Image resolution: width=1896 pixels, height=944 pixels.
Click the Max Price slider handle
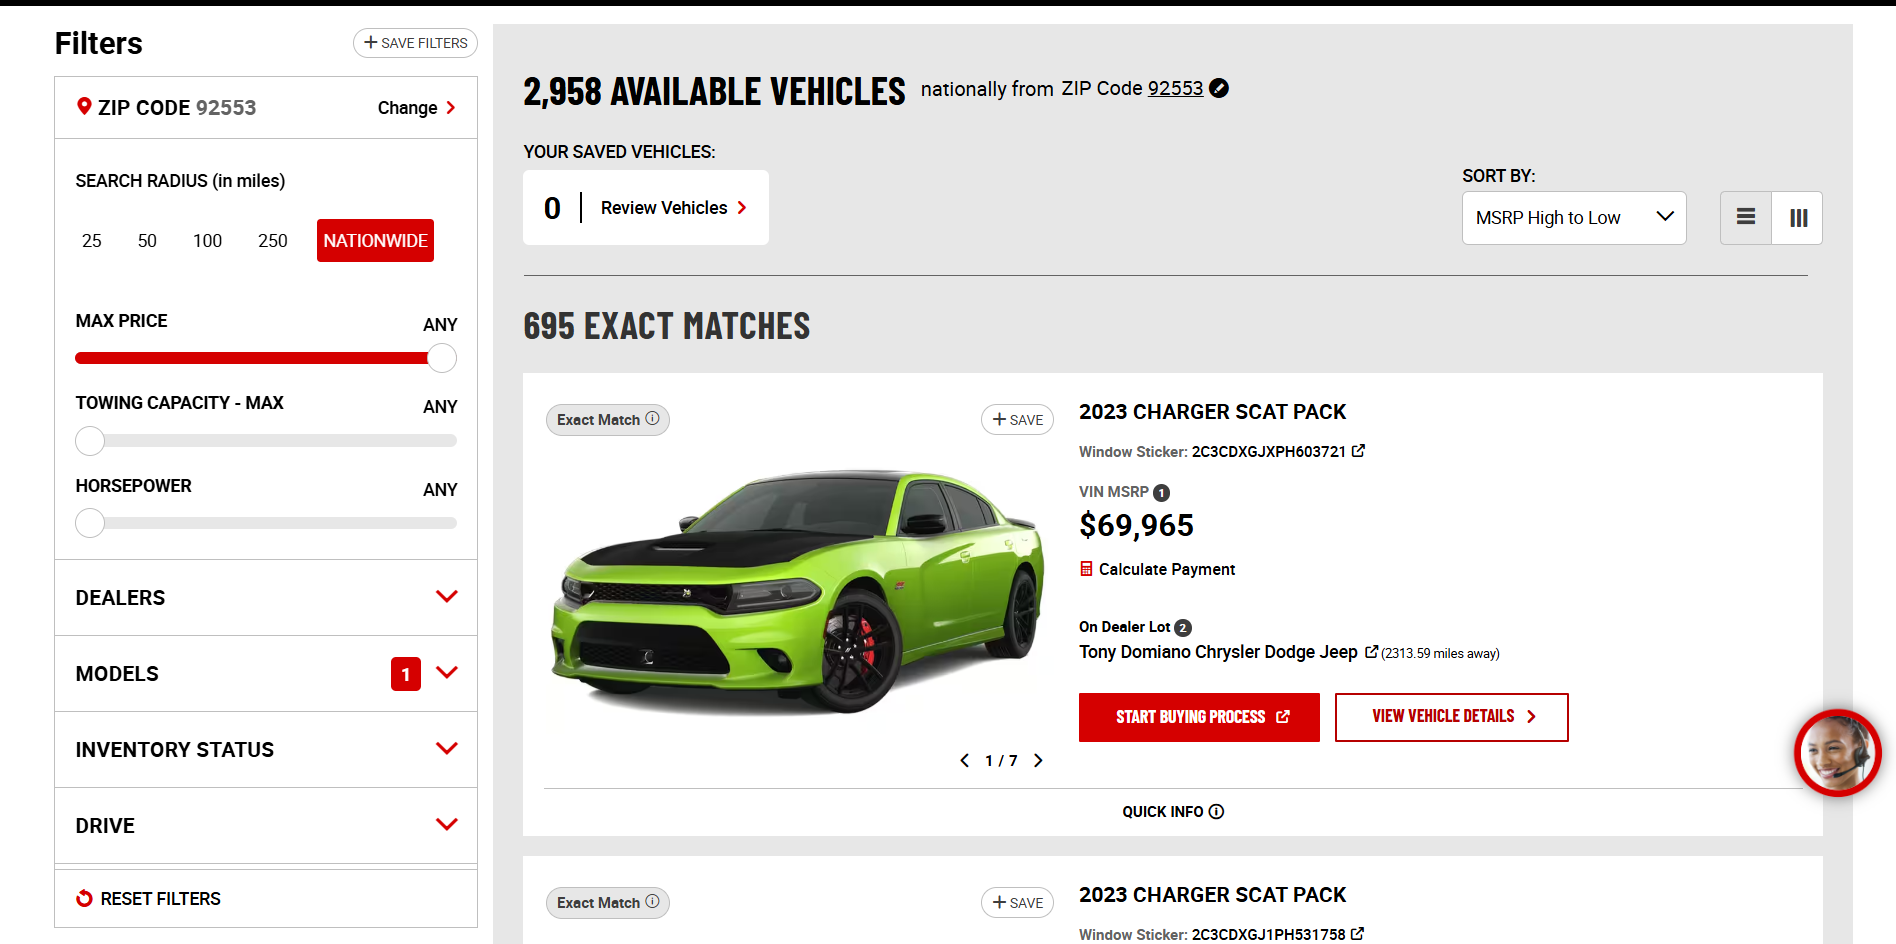click(x=442, y=358)
